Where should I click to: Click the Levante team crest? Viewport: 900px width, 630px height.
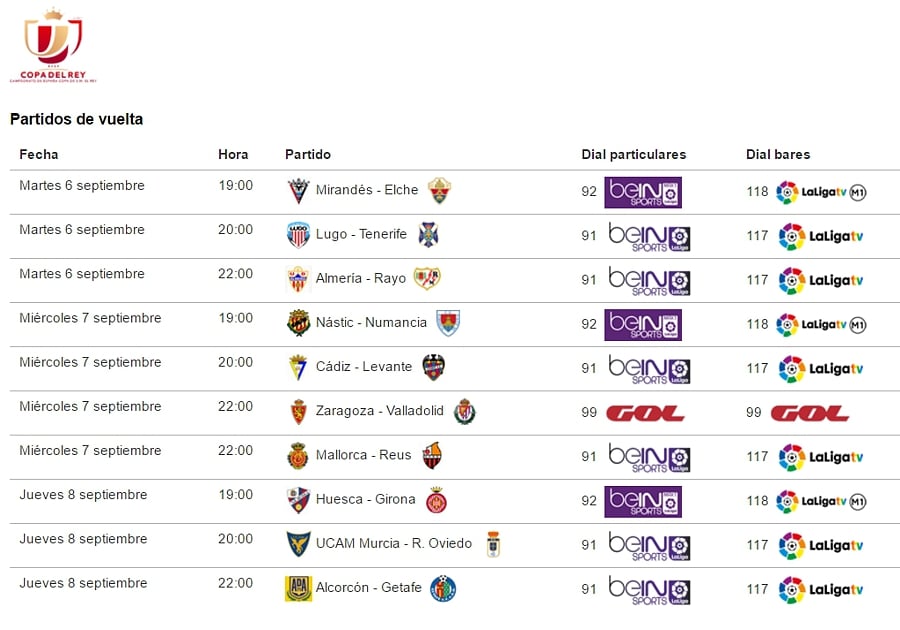coord(433,367)
